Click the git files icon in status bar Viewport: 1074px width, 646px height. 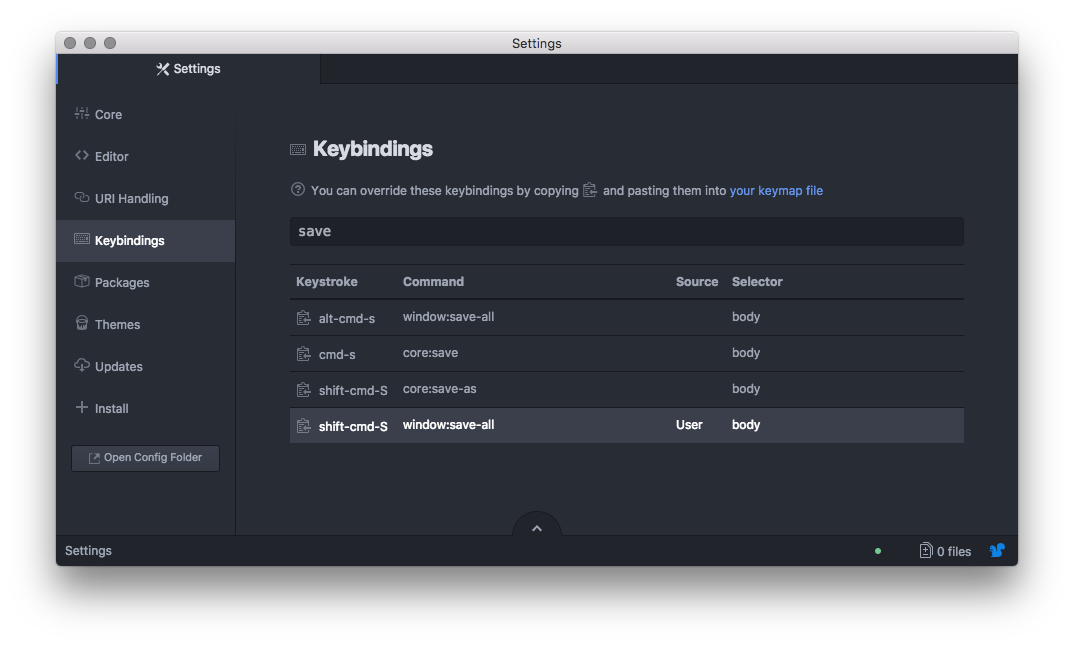pyautogui.click(x=925, y=550)
